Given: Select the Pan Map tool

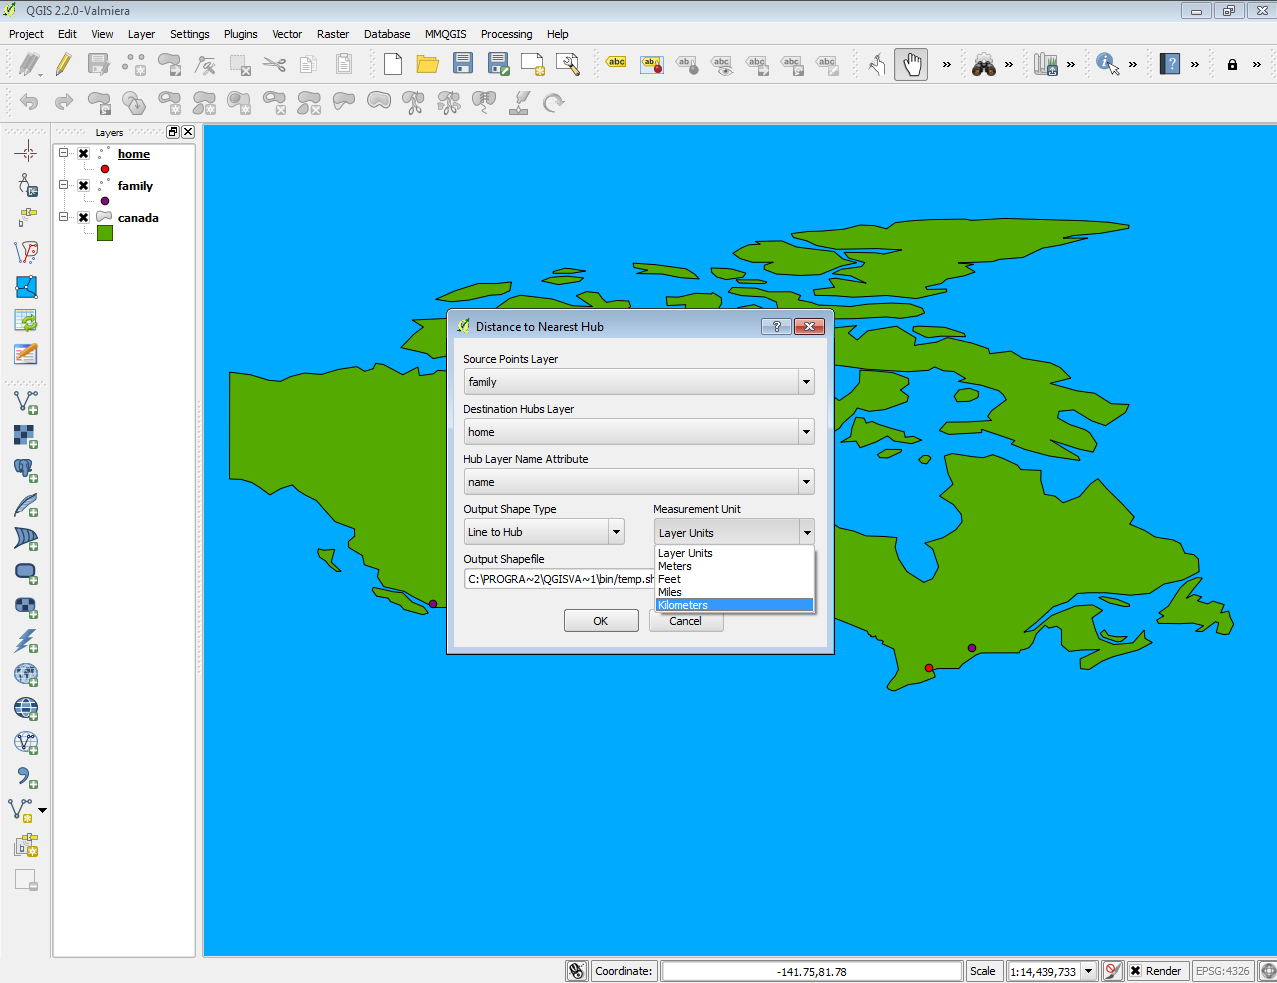Looking at the screenshot, I should pos(910,63).
